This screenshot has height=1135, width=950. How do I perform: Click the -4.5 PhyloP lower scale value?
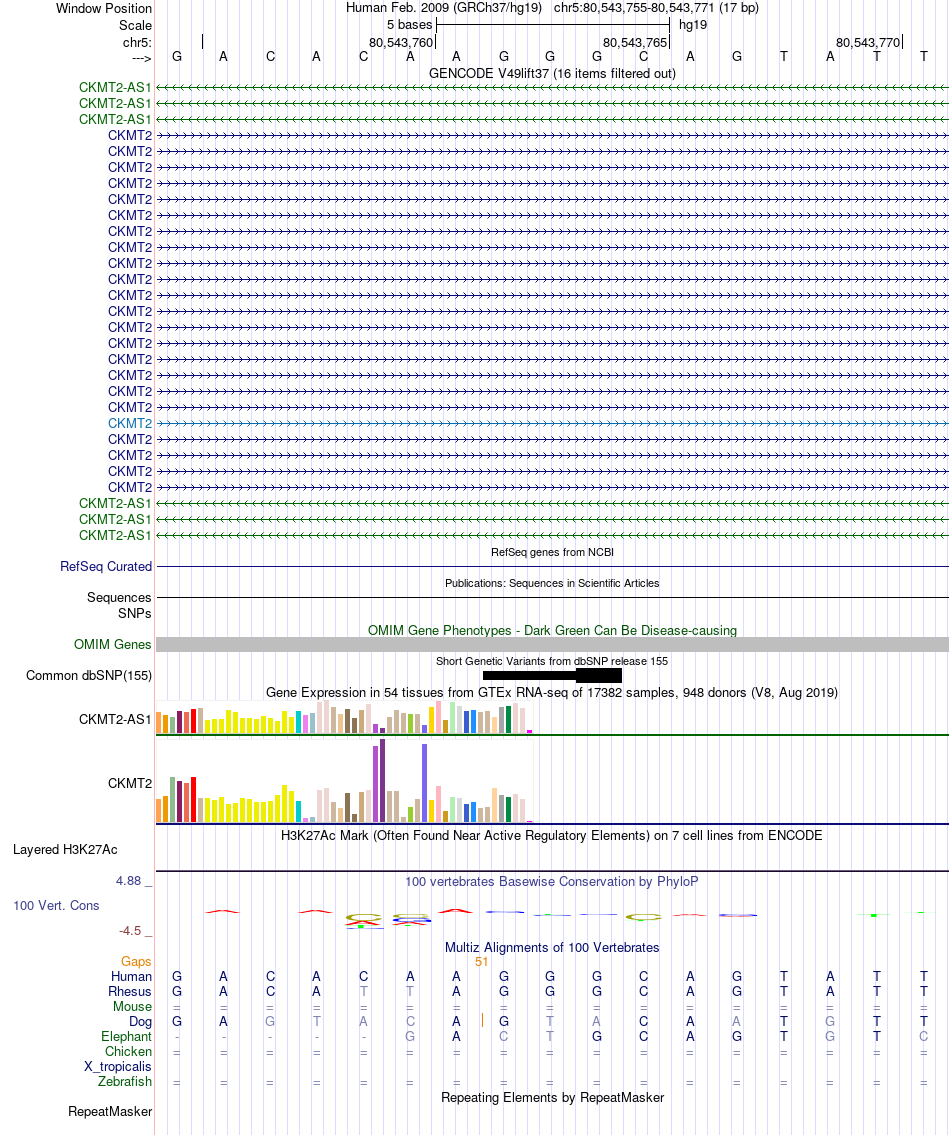coord(130,931)
